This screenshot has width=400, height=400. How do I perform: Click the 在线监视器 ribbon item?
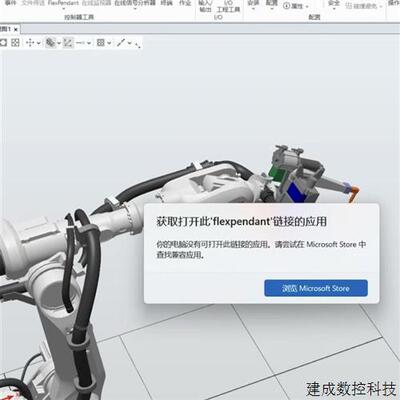96,3
